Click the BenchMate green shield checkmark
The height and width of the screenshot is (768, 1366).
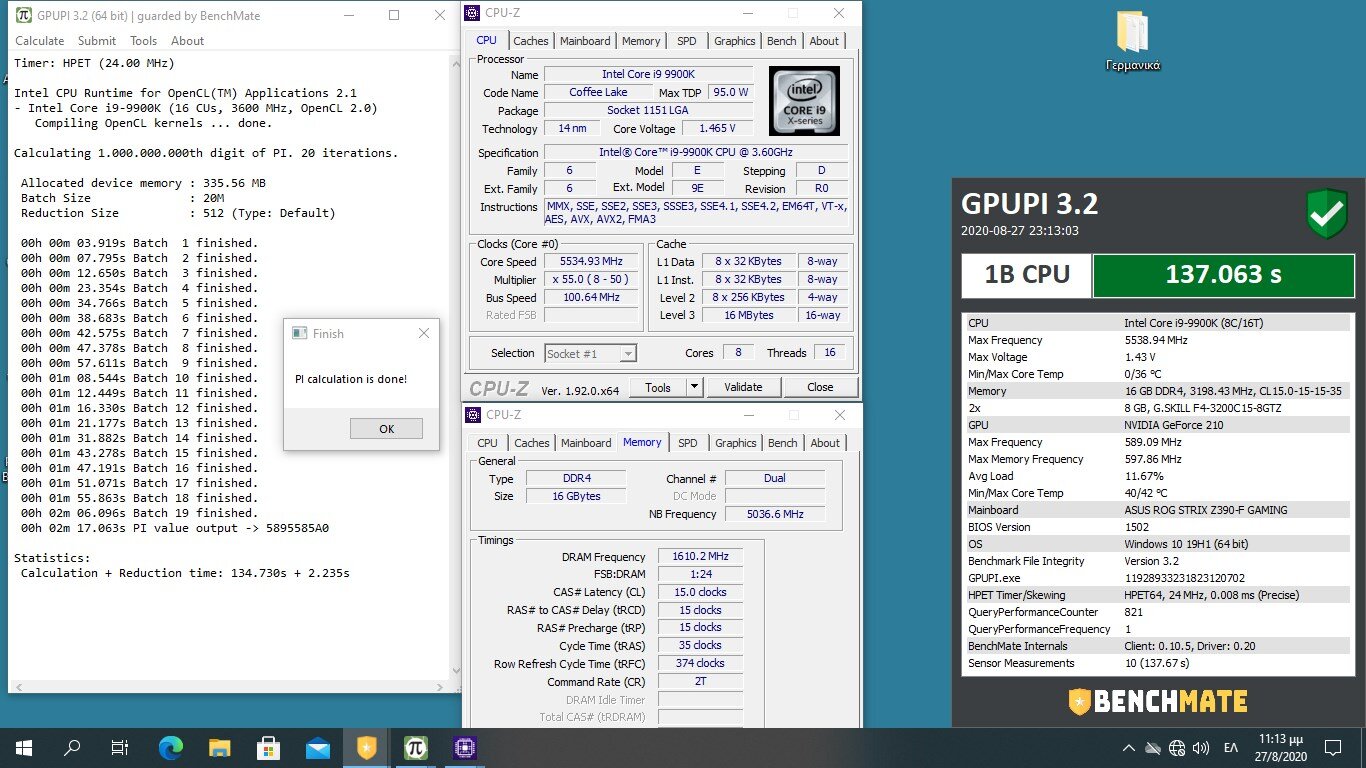[1327, 214]
